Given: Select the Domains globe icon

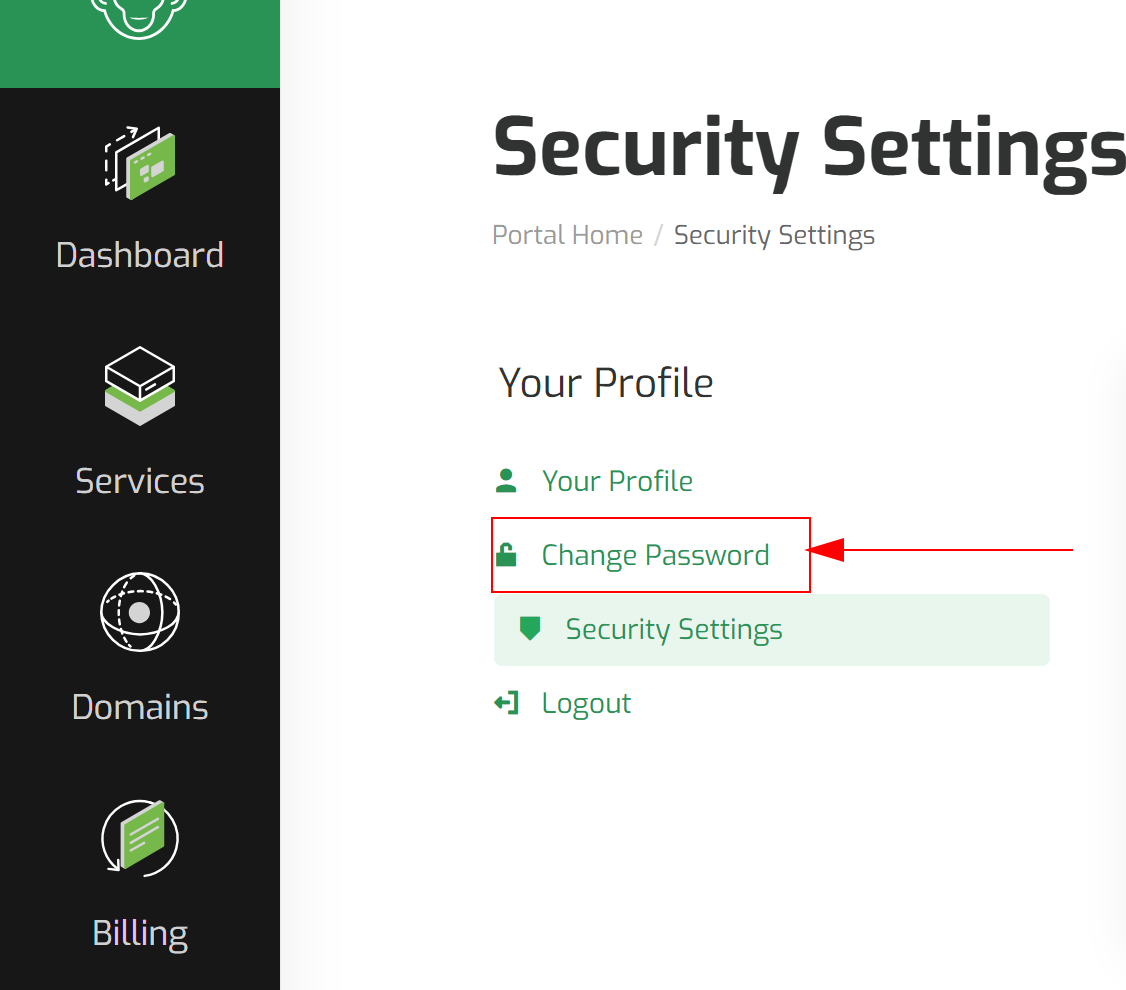Looking at the screenshot, I should point(140,612).
